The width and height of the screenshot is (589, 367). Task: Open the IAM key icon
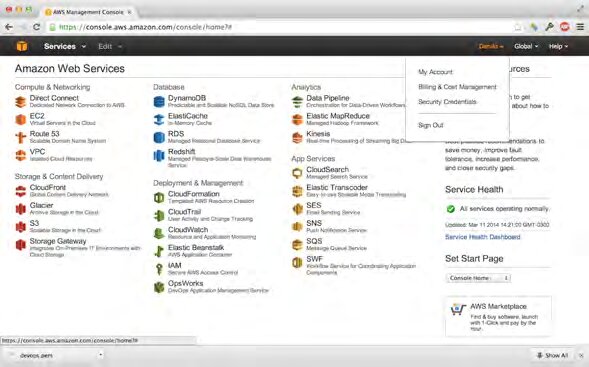[159, 269]
